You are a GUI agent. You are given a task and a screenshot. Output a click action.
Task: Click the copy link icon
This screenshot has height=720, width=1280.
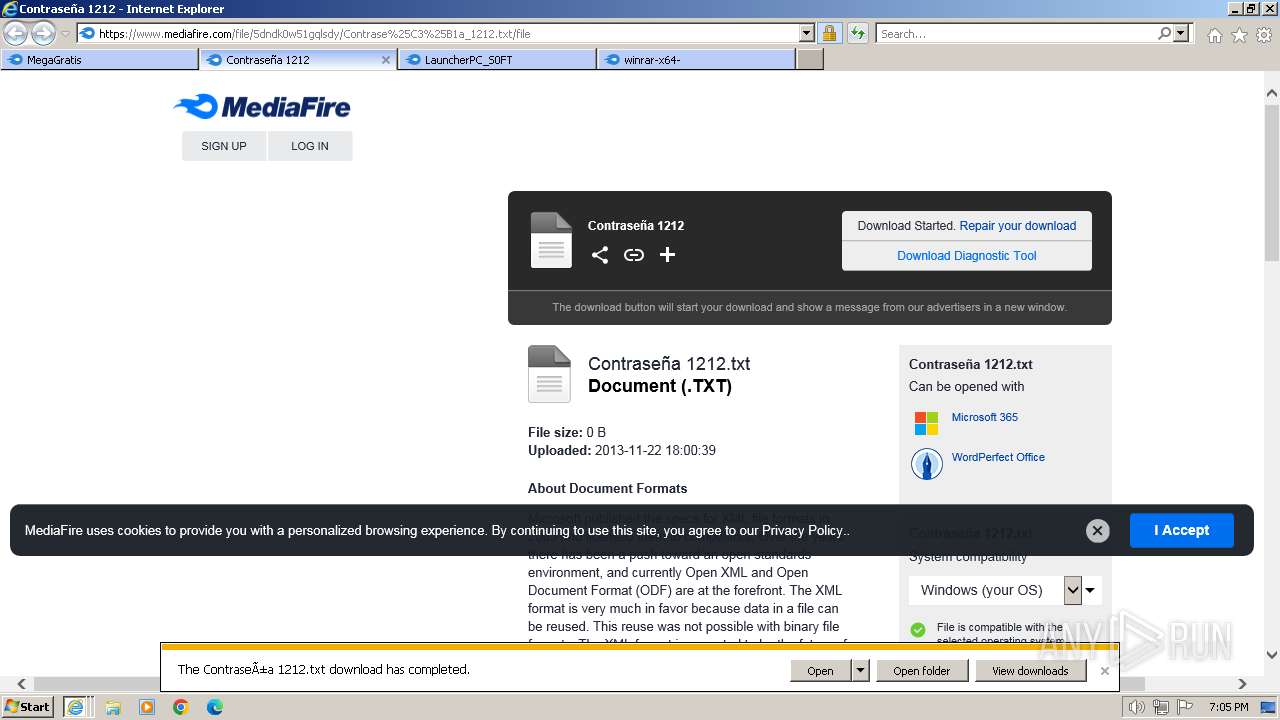(634, 255)
